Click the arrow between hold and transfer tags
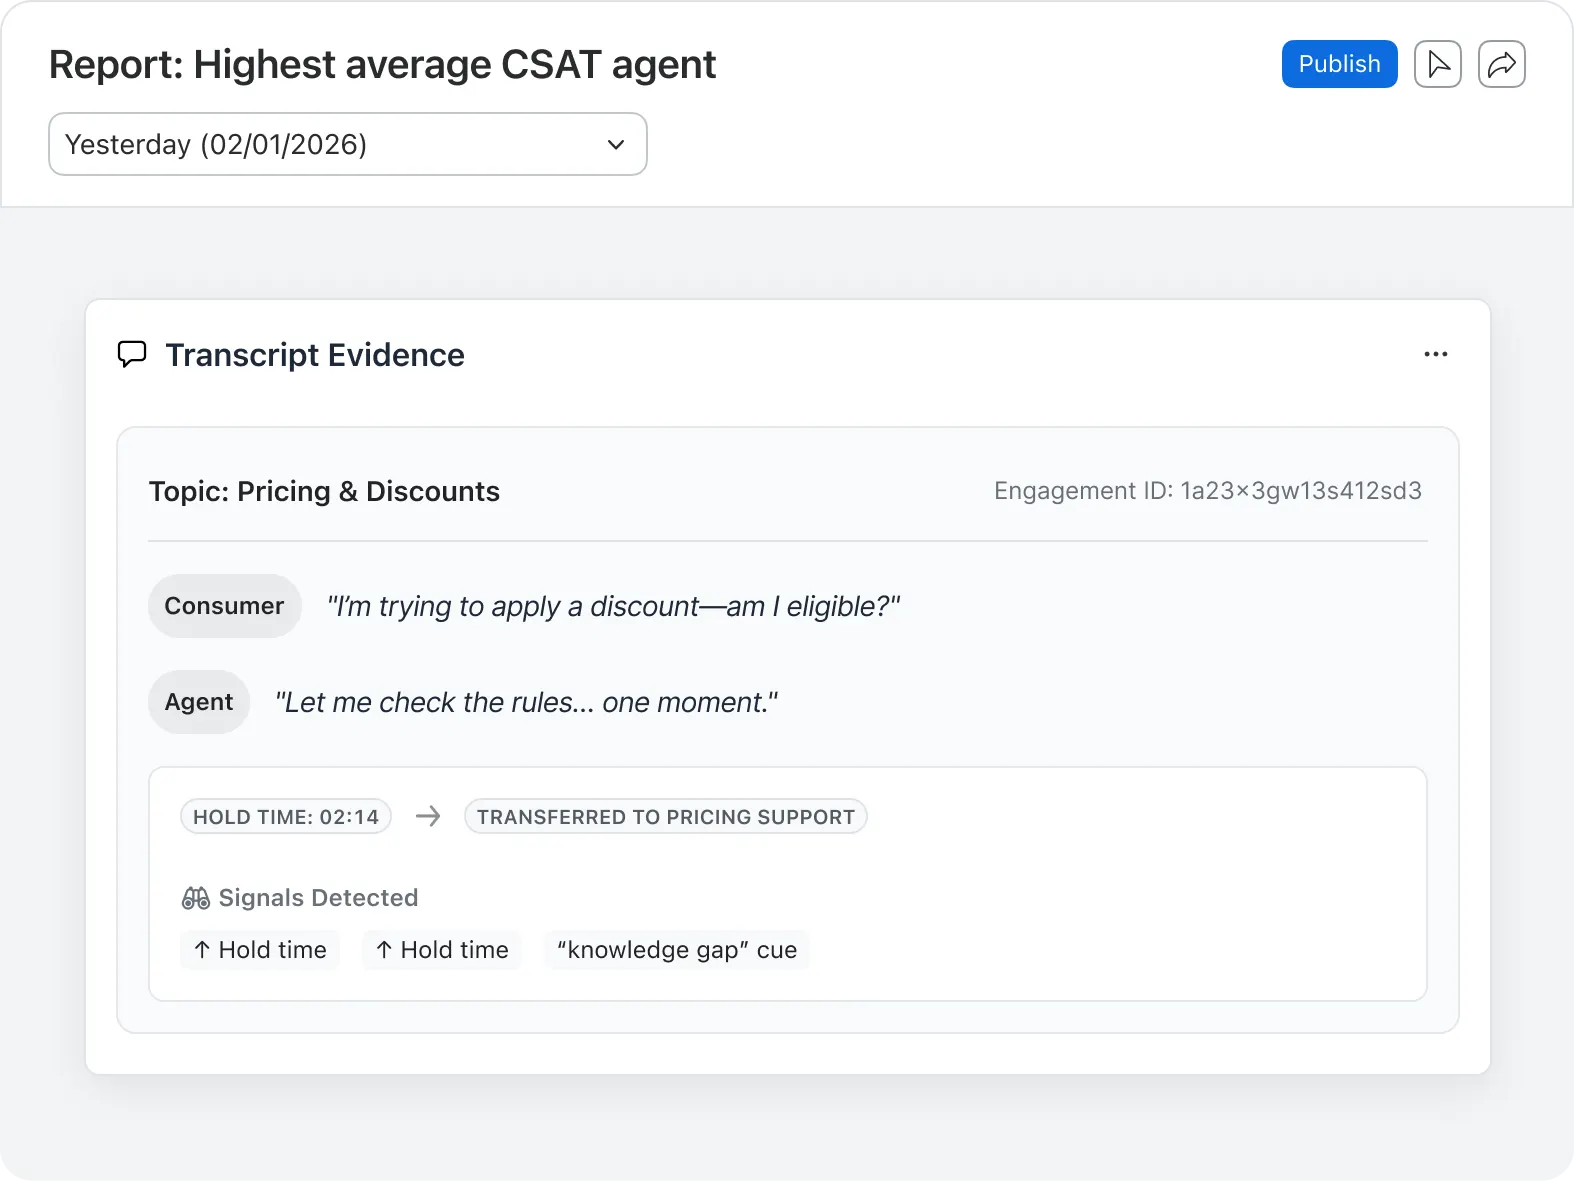Screen dimensions: 1574x1181 click(x=428, y=817)
